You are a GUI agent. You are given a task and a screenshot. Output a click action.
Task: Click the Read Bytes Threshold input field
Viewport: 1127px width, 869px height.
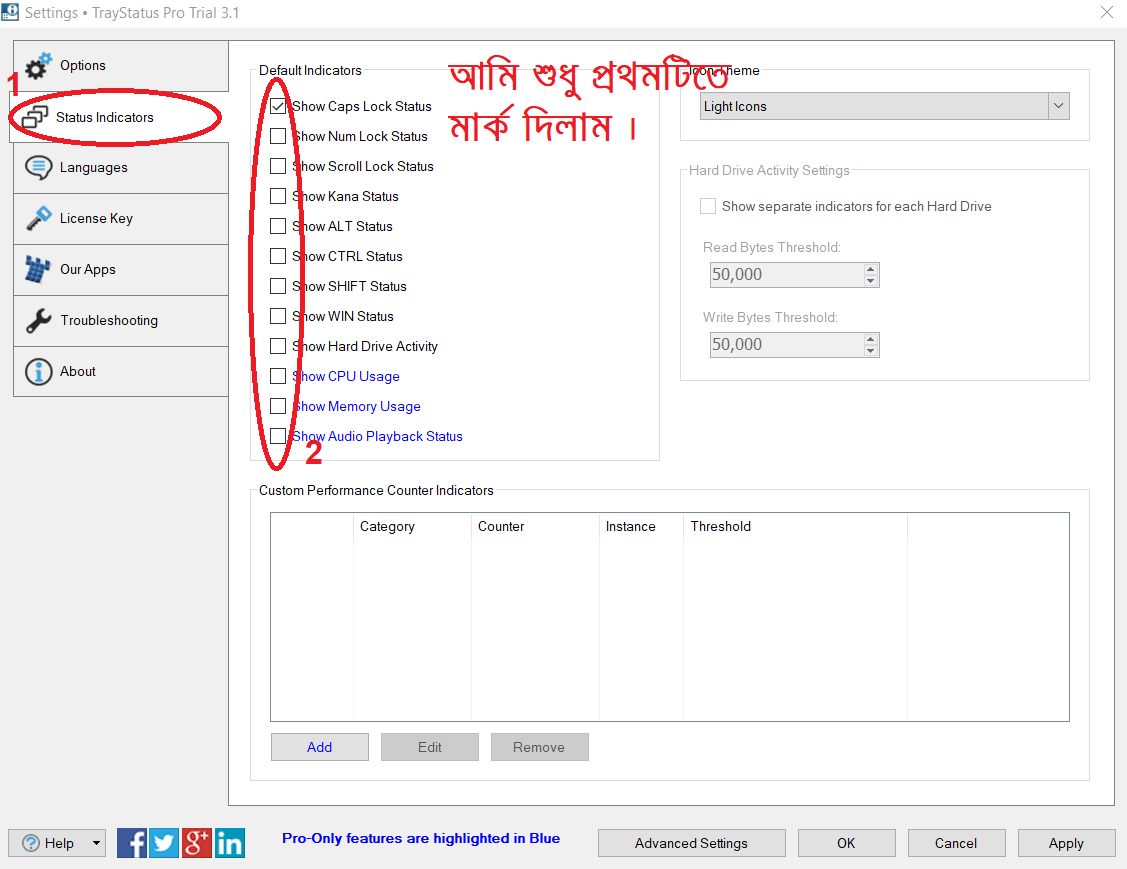(x=787, y=275)
